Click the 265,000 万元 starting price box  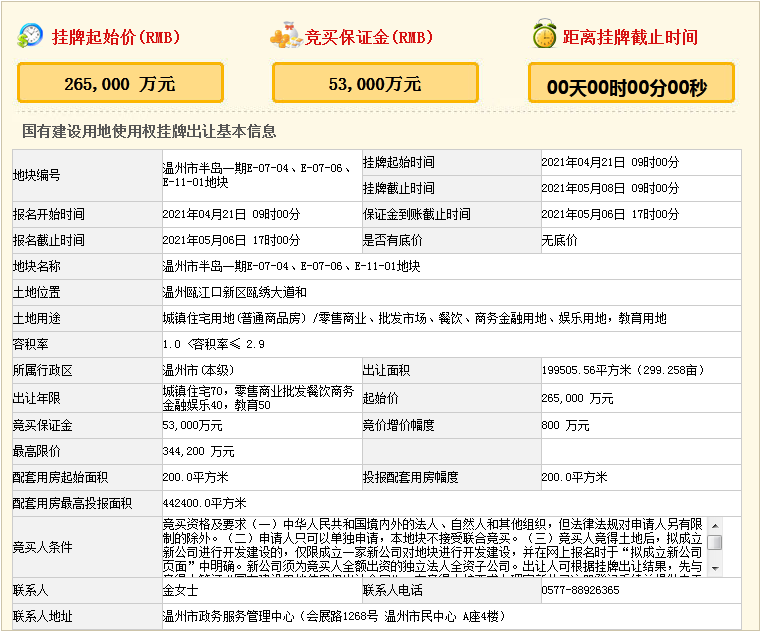(x=120, y=83)
